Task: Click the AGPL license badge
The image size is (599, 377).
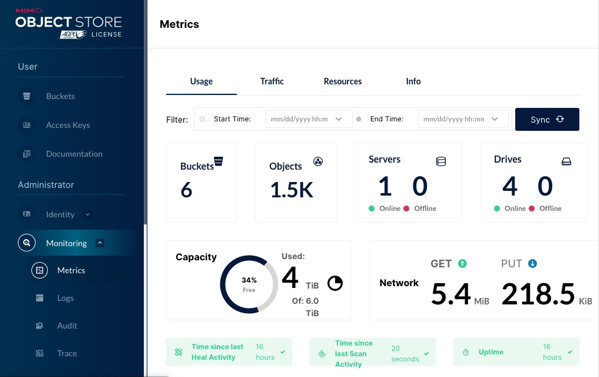Action: (x=73, y=34)
